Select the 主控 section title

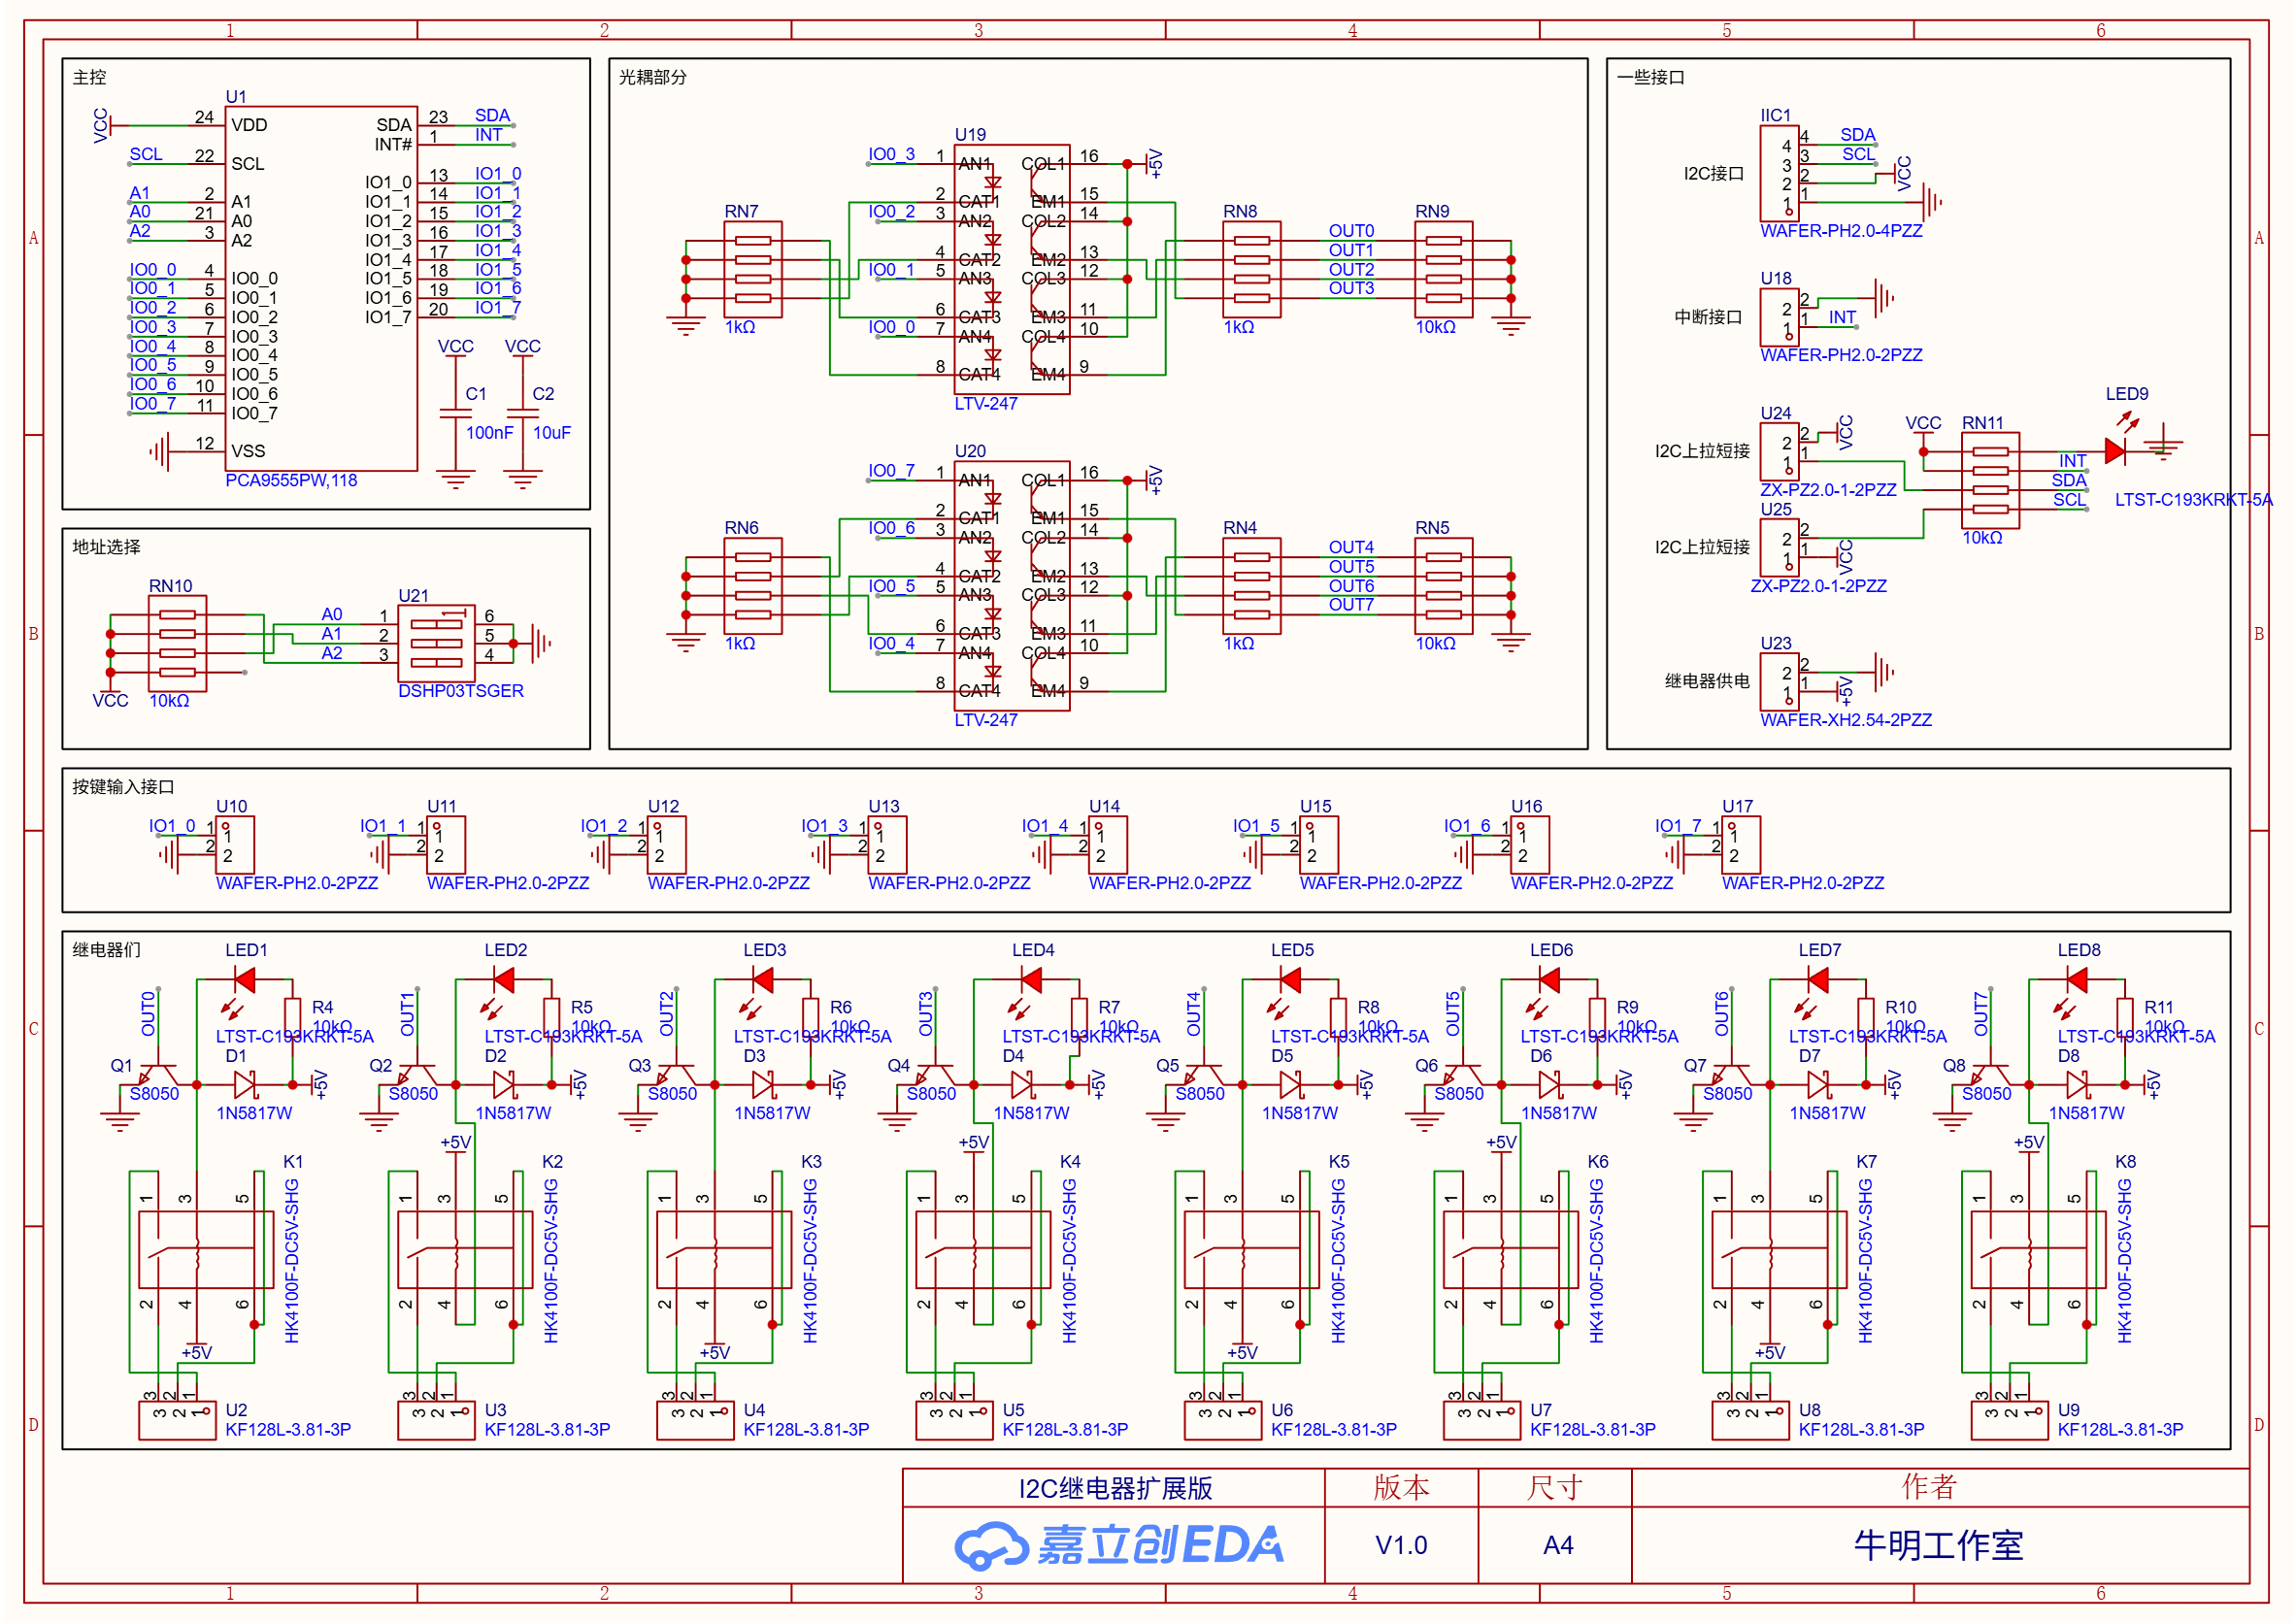[x=89, y=77]
